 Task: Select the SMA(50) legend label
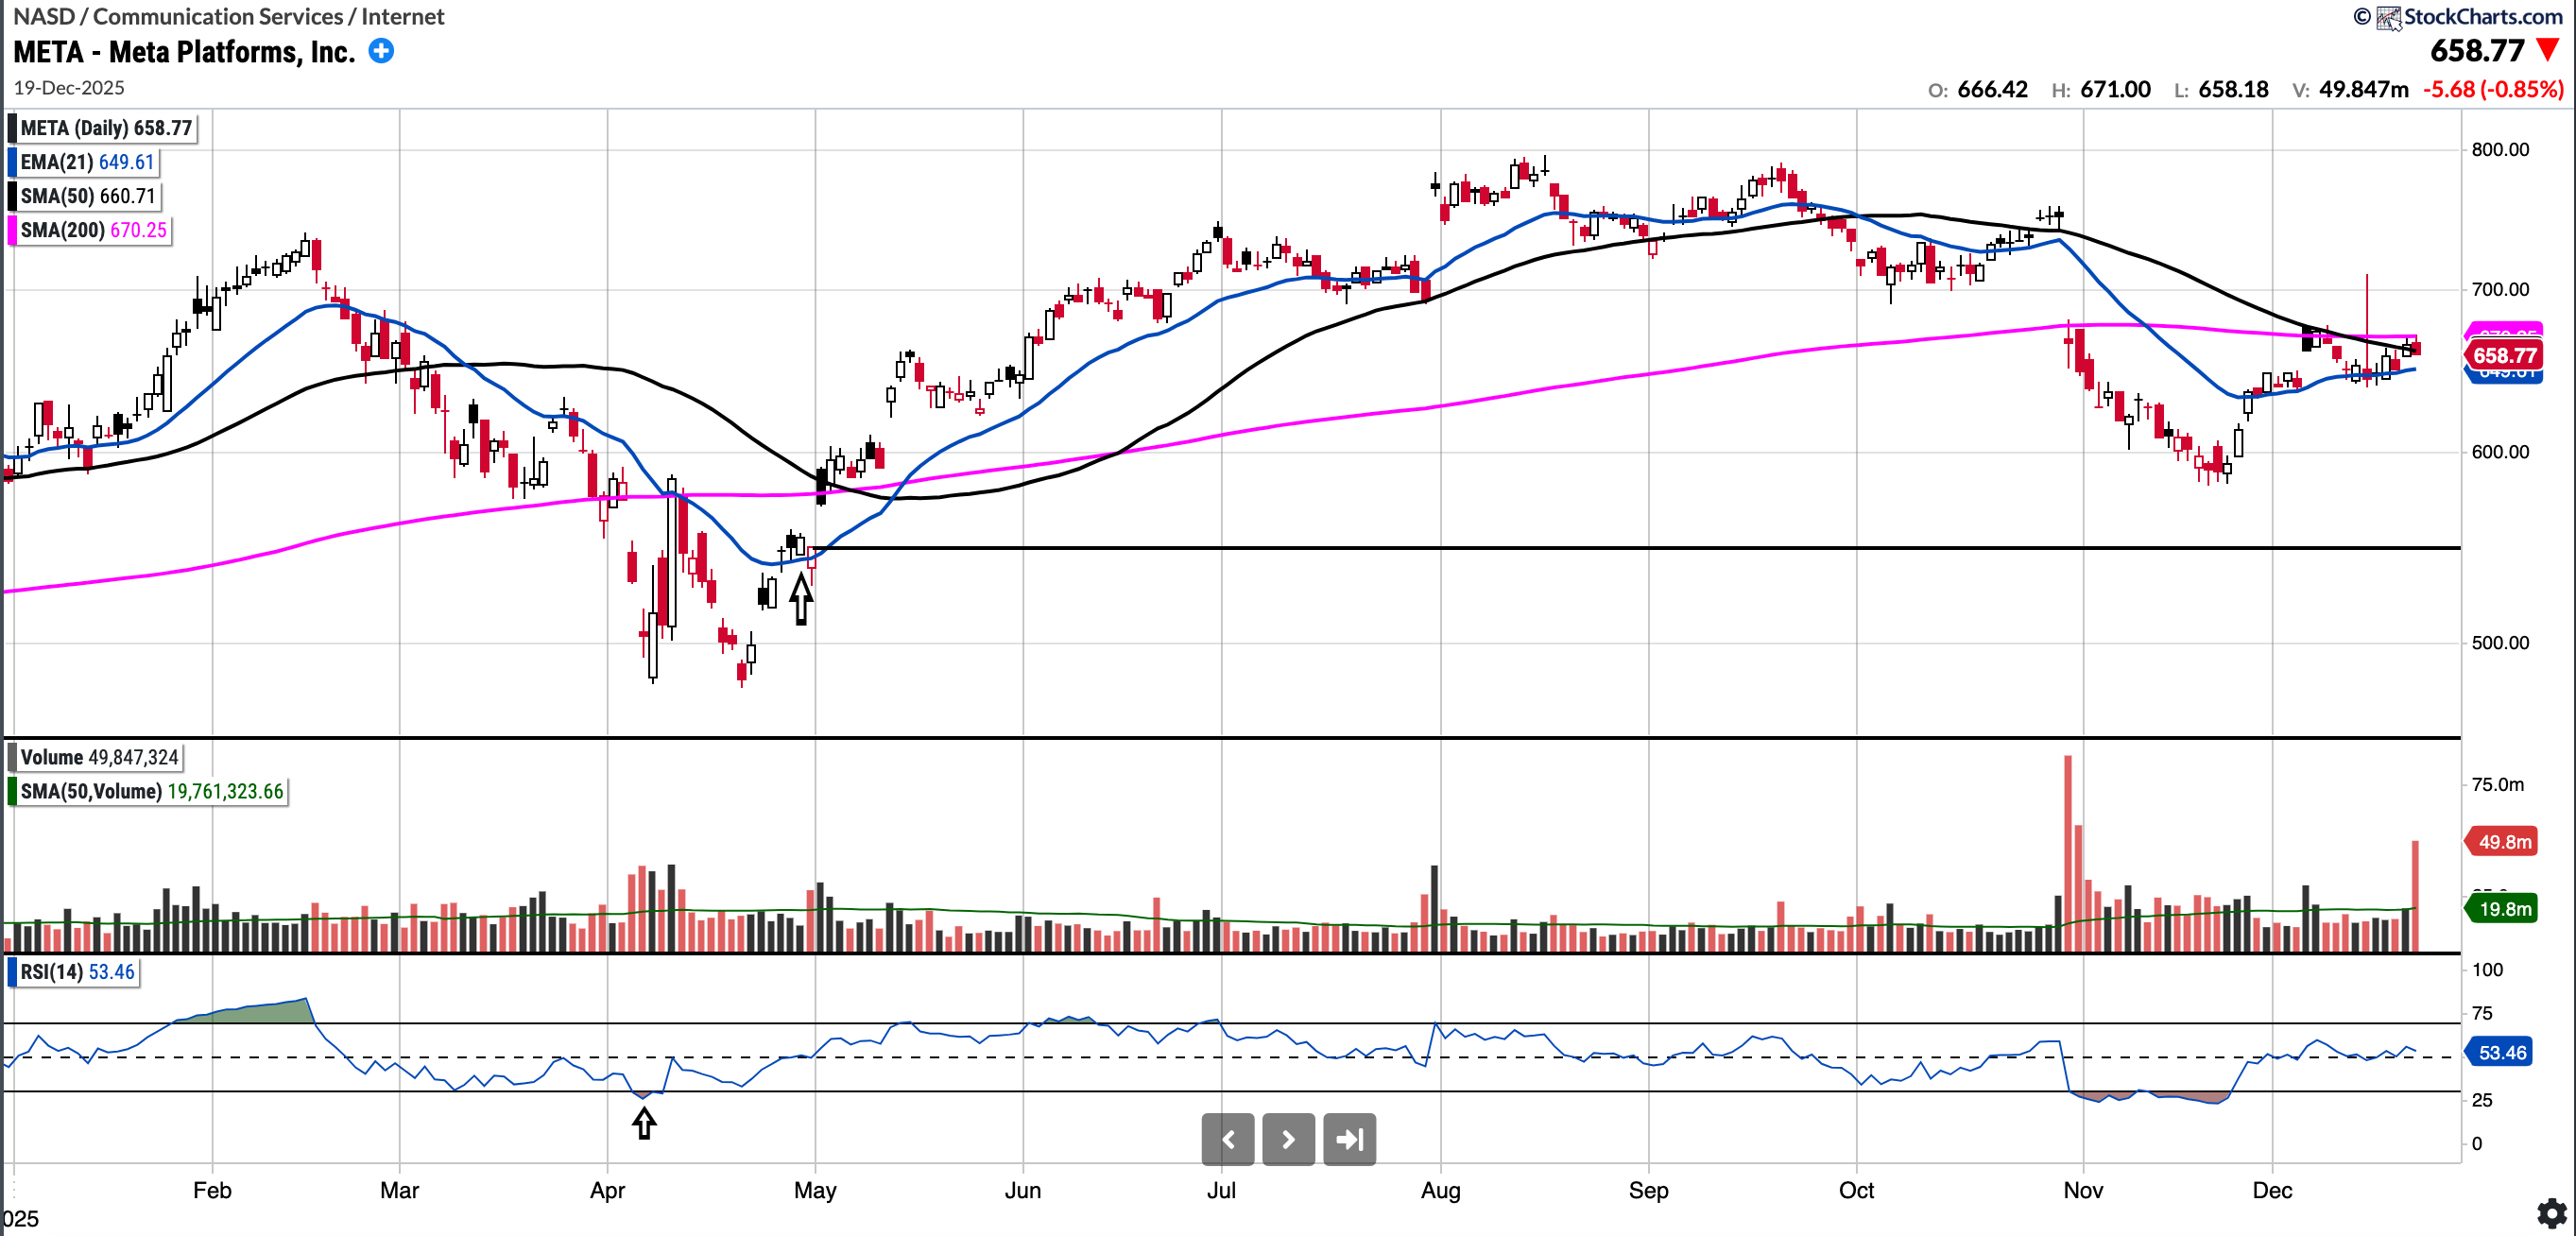[88, 196]
